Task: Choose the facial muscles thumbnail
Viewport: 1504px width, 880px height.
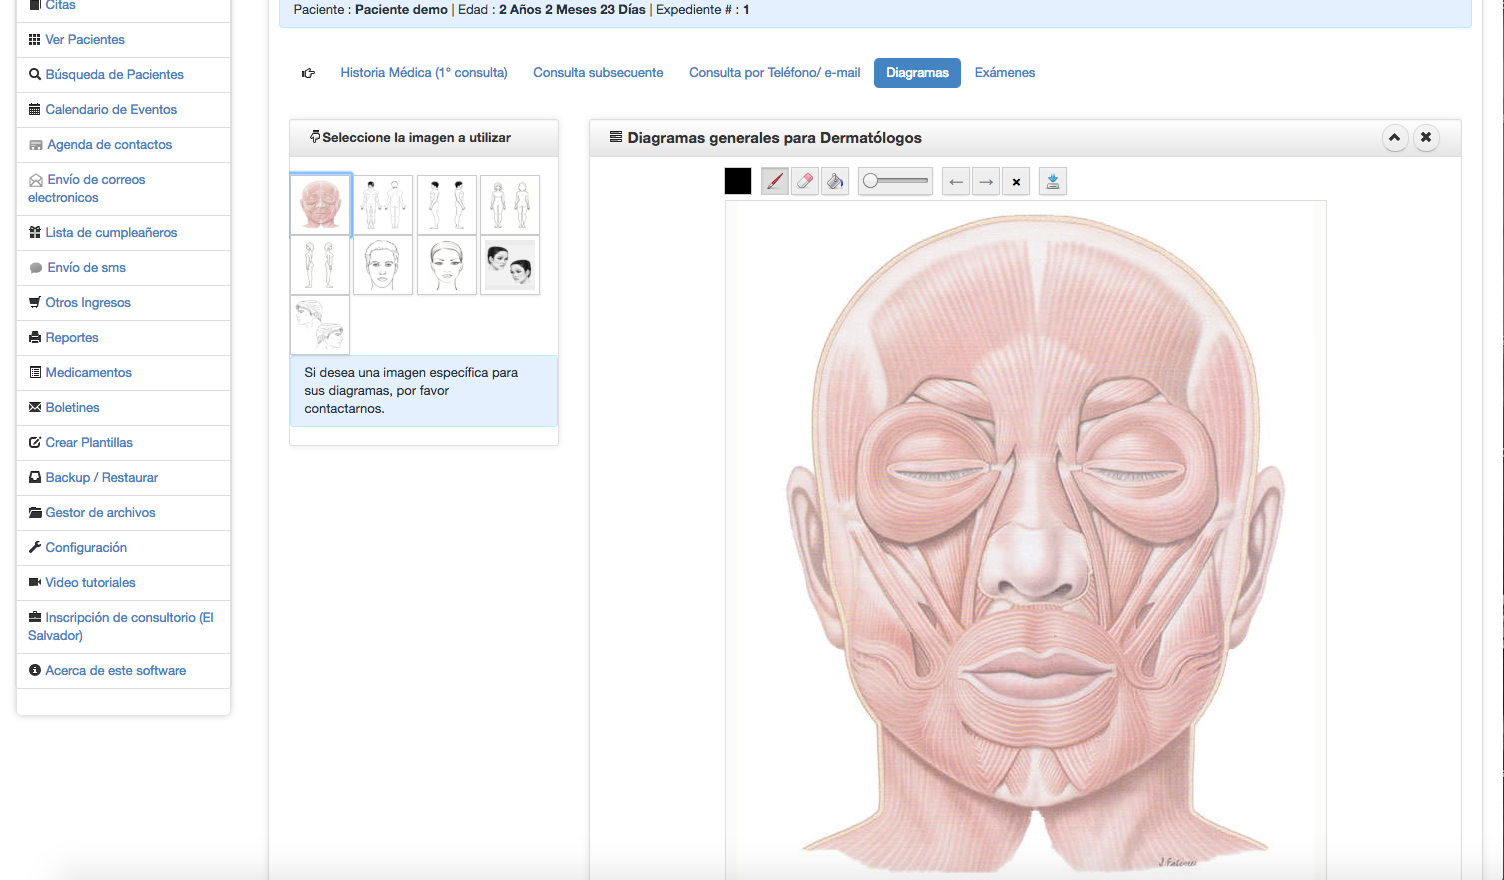Action: [x=320, y=204]
